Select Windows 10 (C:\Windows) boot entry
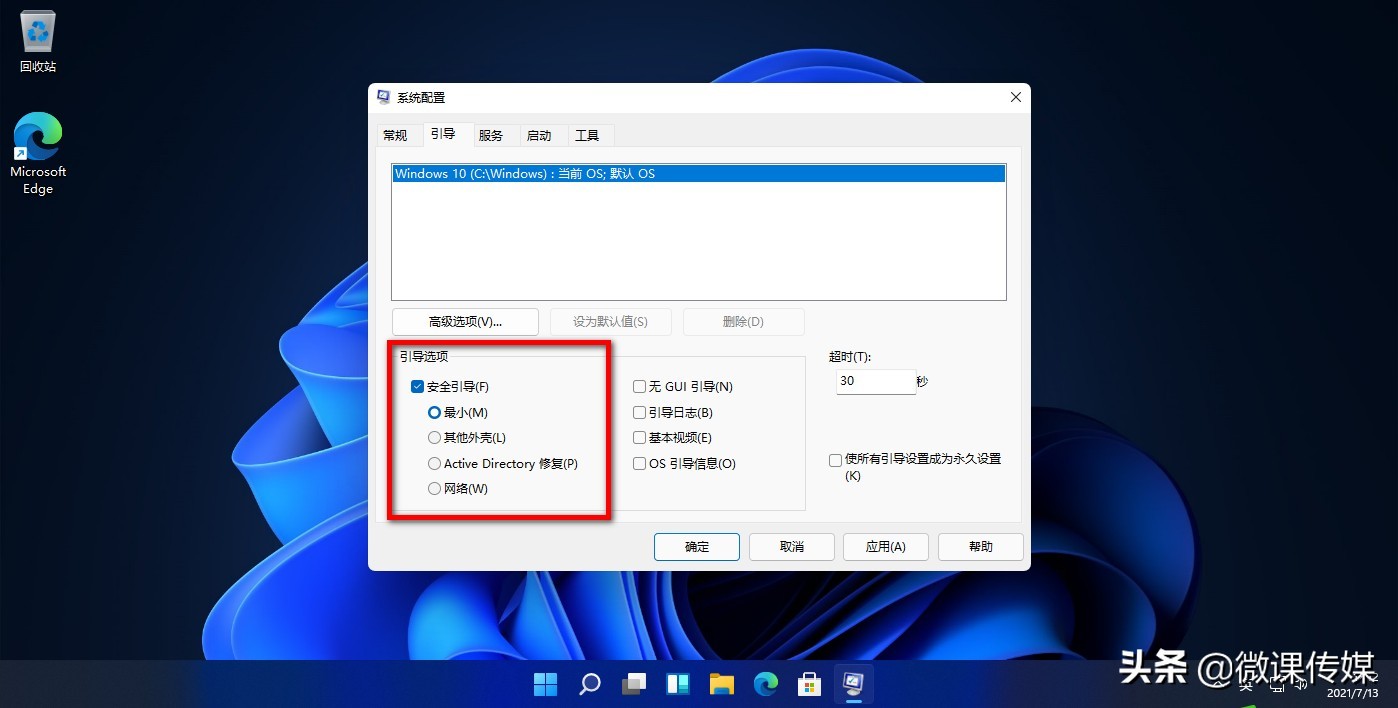 (x=698, y=174)
